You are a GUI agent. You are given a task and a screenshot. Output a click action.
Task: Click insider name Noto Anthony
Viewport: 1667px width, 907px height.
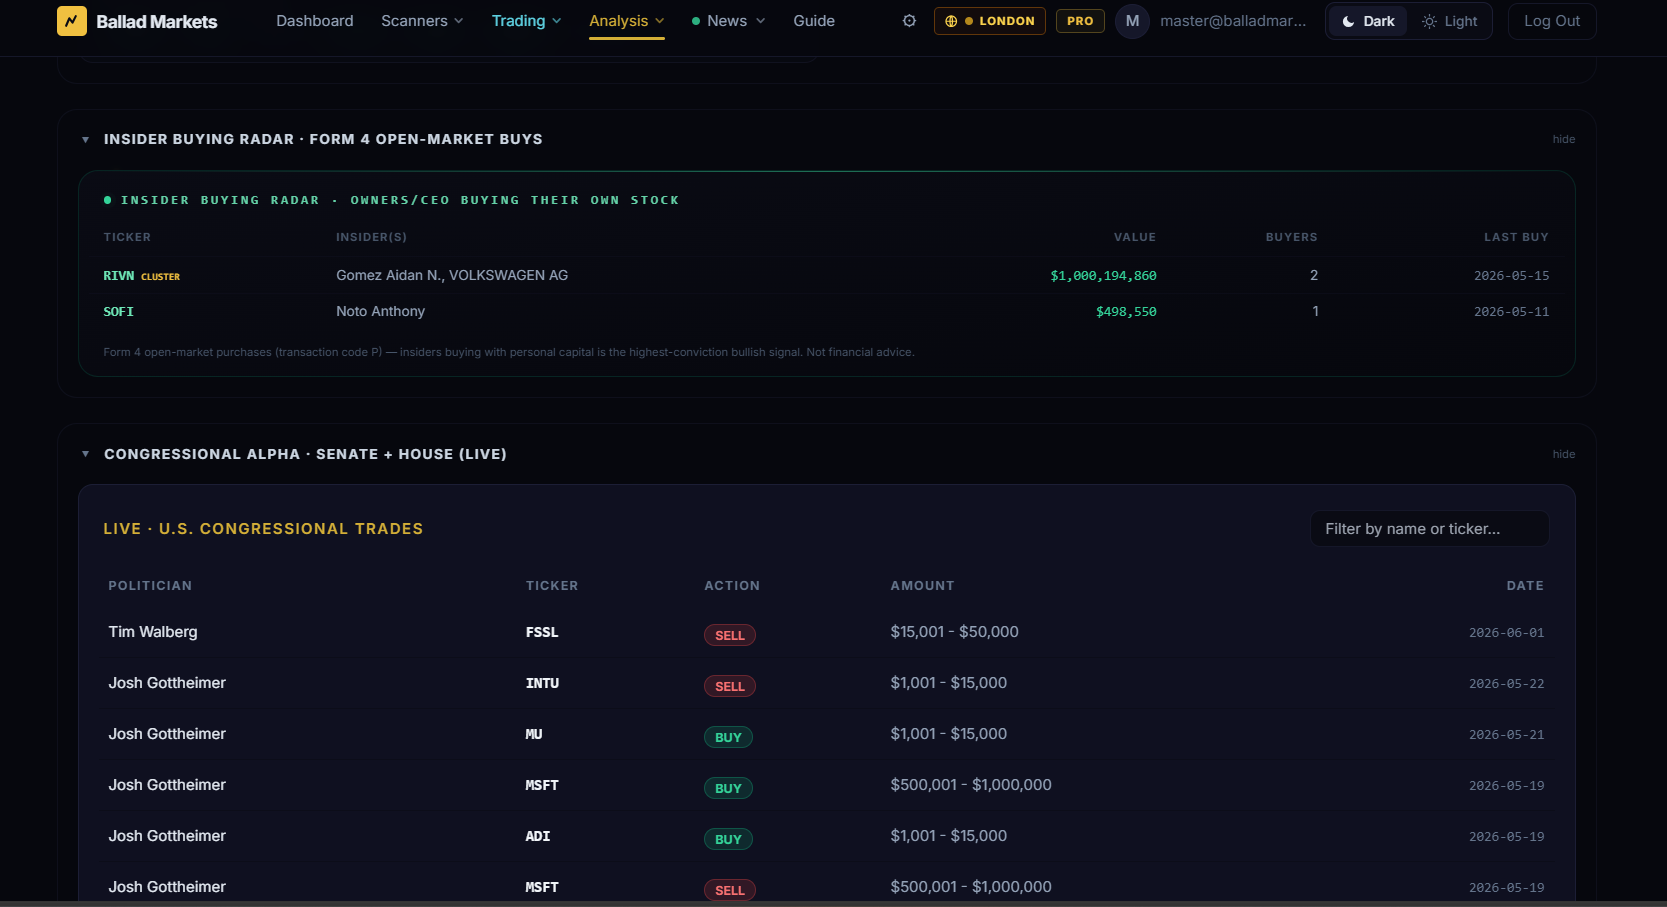[x=380, y=312]
